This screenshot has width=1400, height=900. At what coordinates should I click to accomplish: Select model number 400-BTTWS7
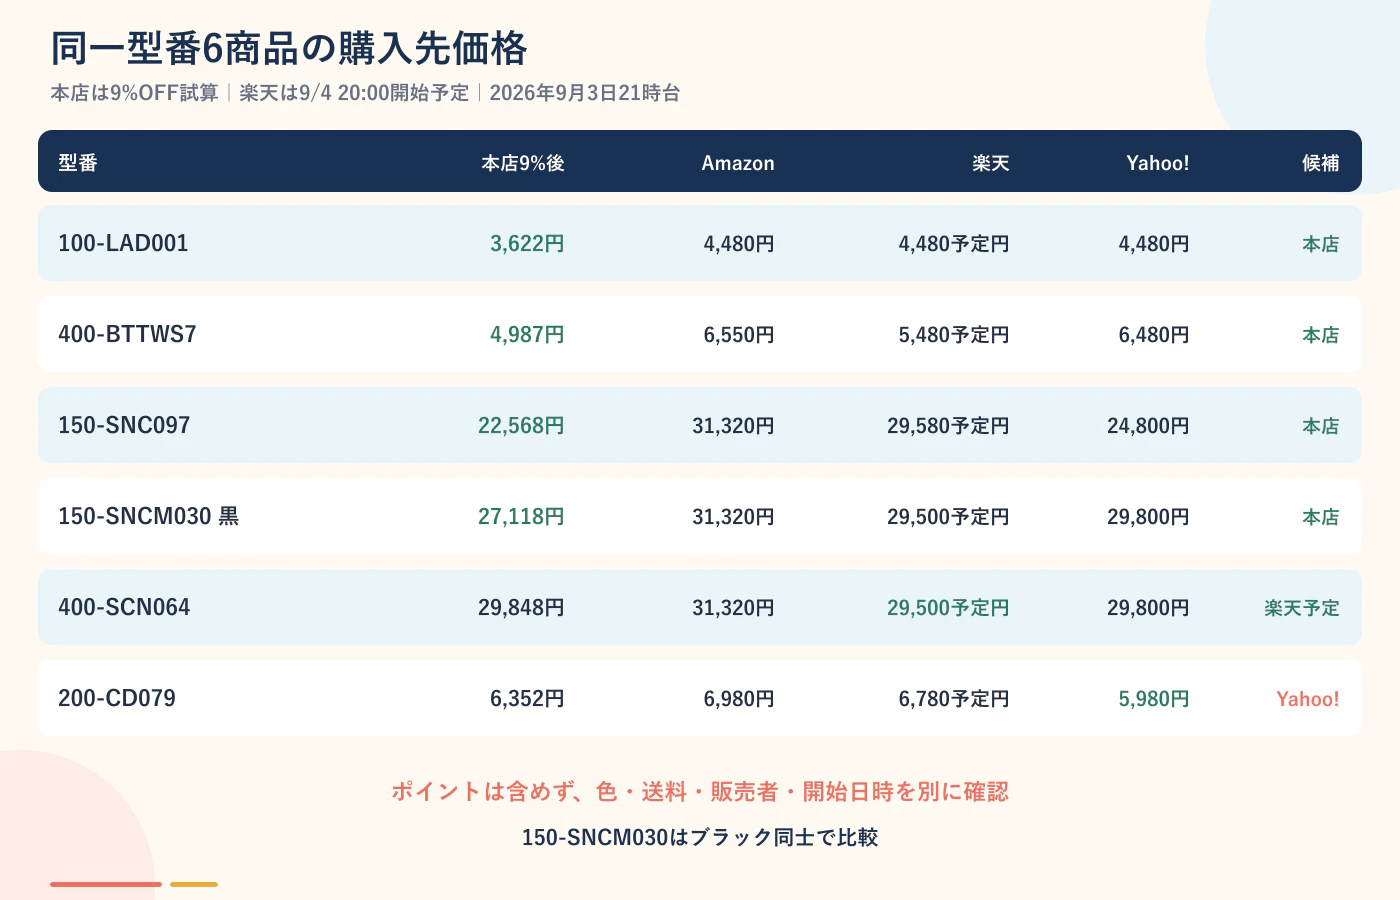coord(127,334)
